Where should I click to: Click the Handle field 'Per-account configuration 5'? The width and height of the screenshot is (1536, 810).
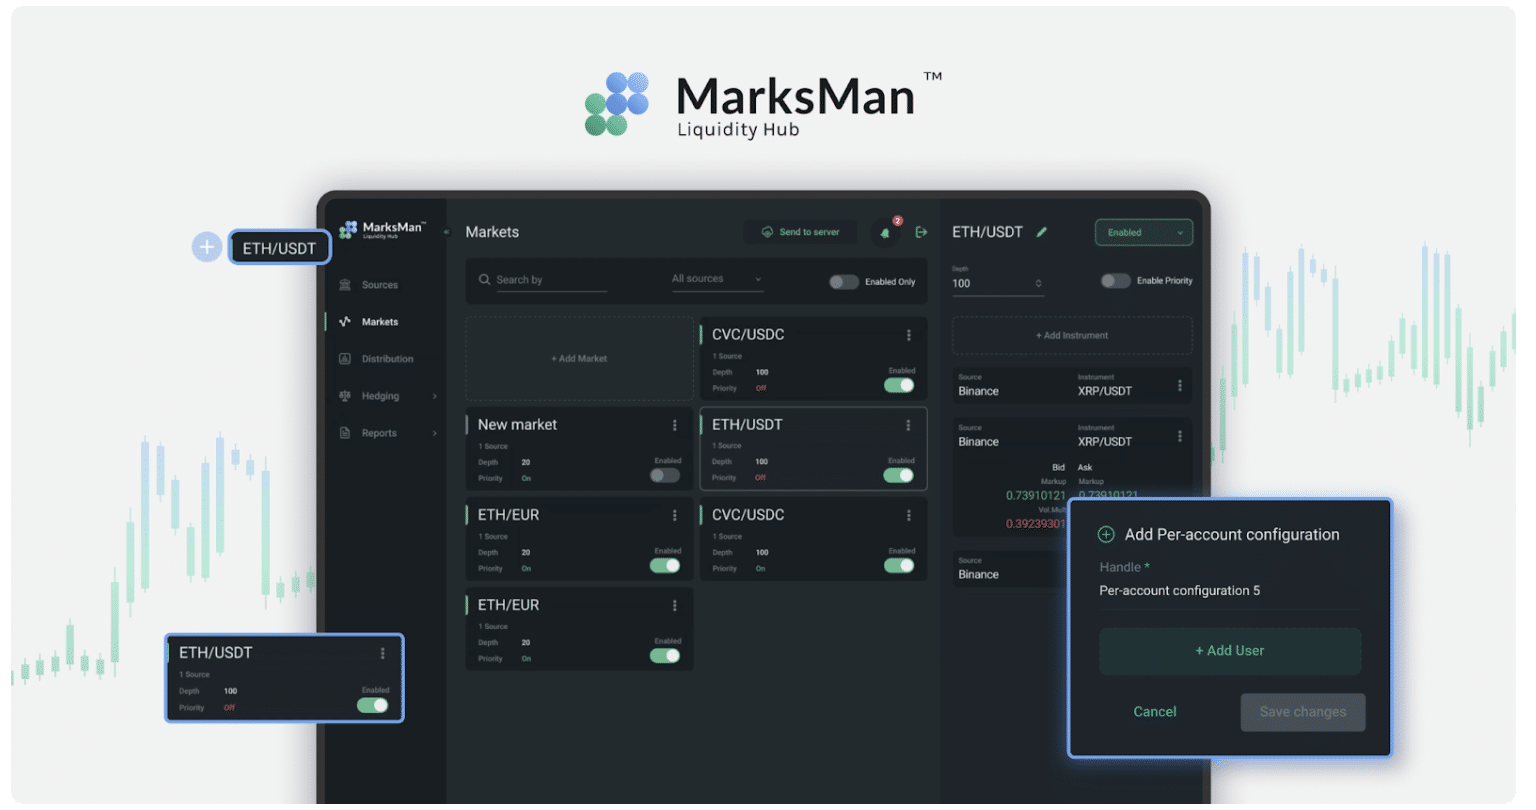coord(1230,591)
